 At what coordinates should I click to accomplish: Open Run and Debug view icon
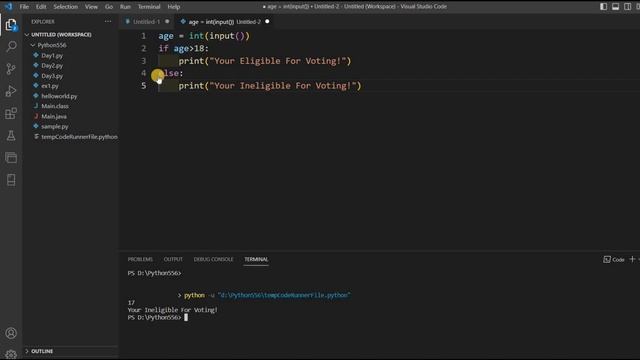(11, 91)
